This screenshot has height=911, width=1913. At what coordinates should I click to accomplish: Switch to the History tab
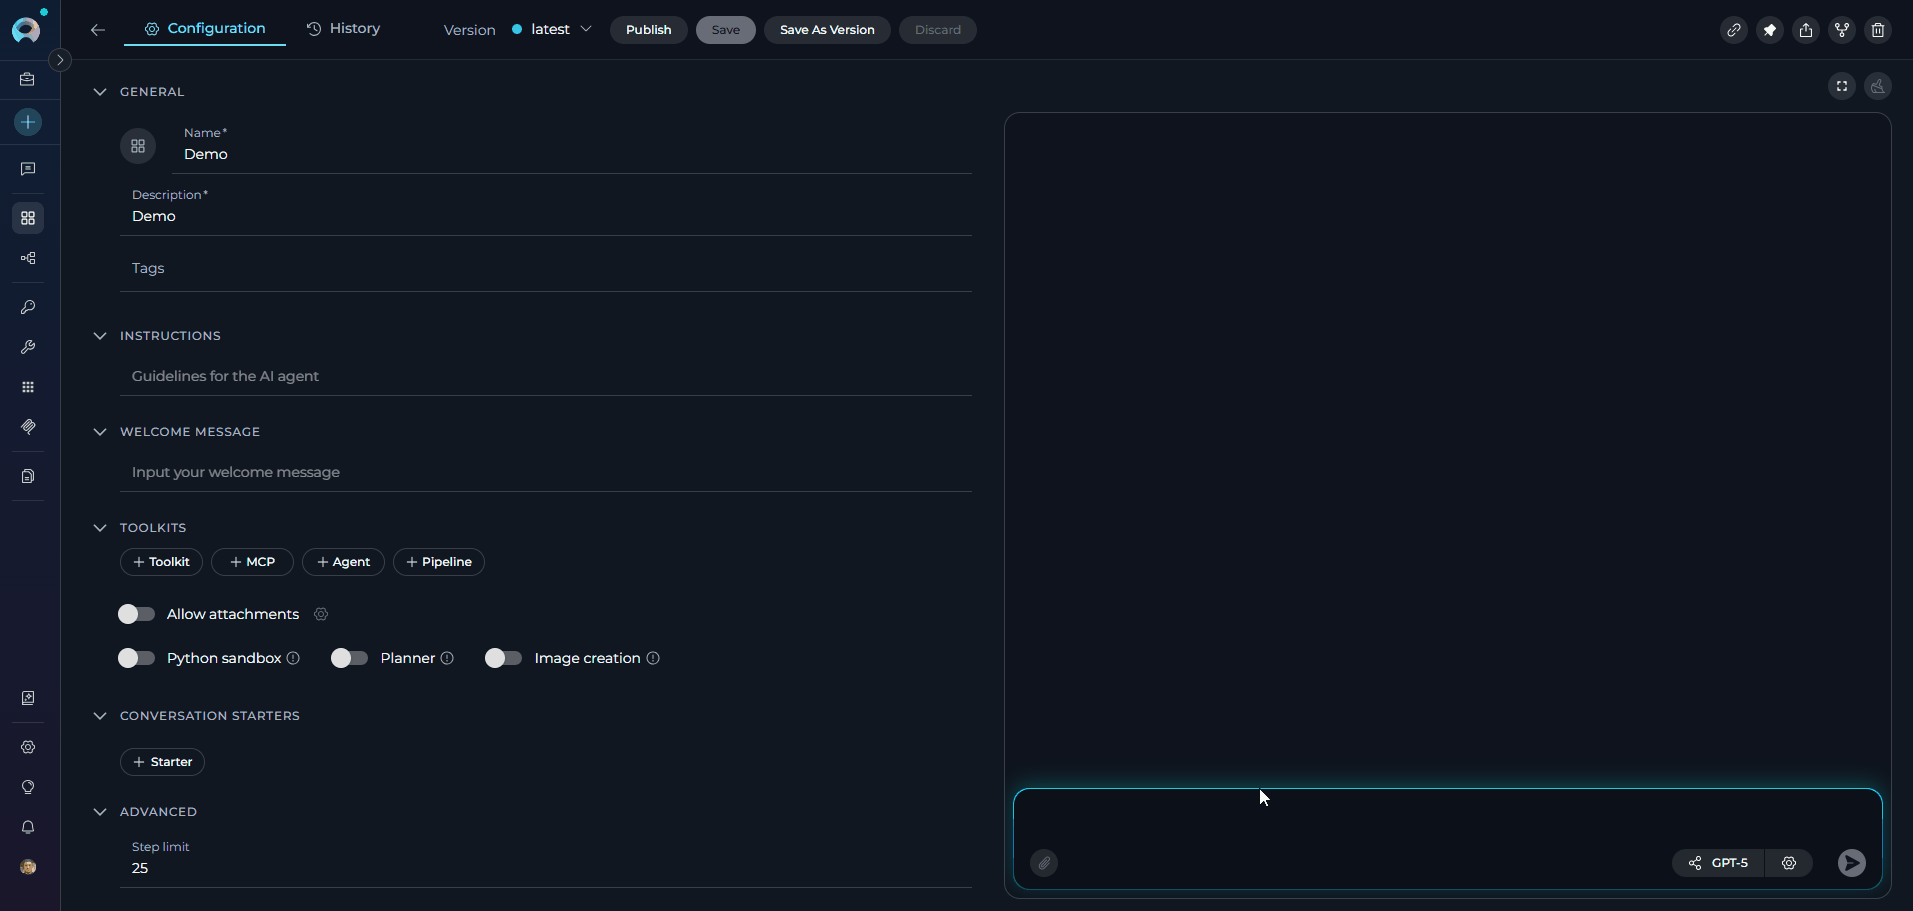tap(343, 29)
